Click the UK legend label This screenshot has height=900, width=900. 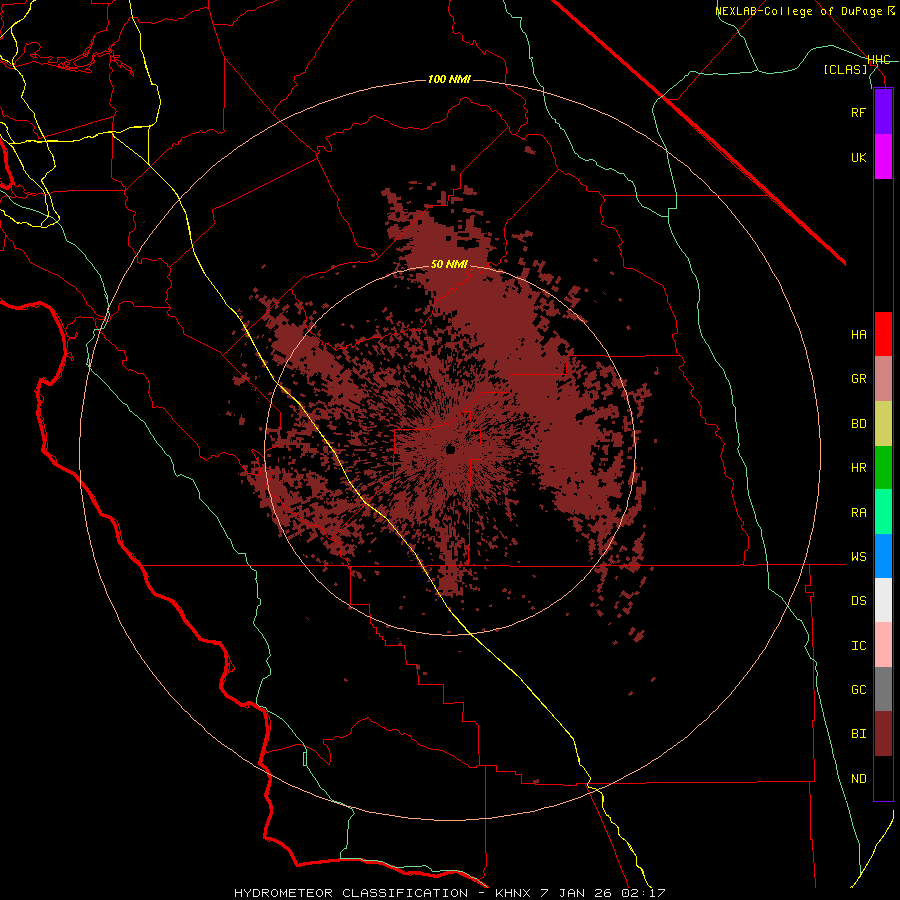coord(858,157)
